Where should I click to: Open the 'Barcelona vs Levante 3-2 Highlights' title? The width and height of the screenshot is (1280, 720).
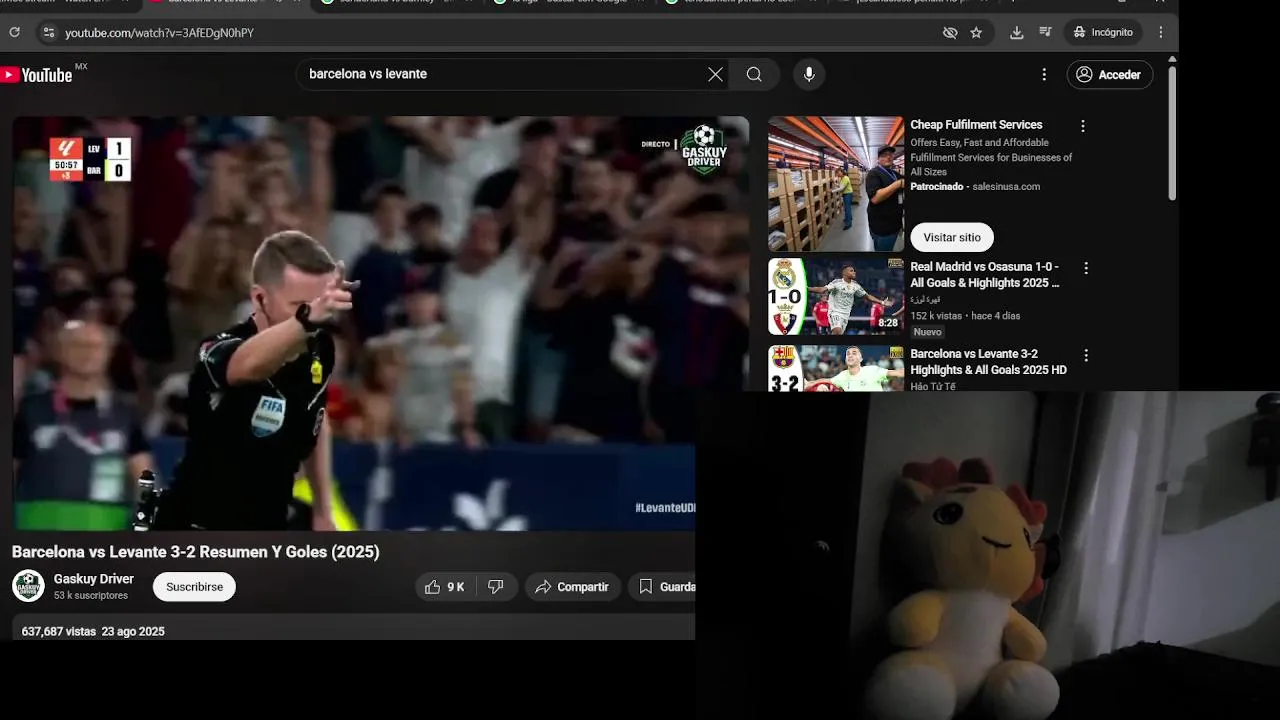988,362
